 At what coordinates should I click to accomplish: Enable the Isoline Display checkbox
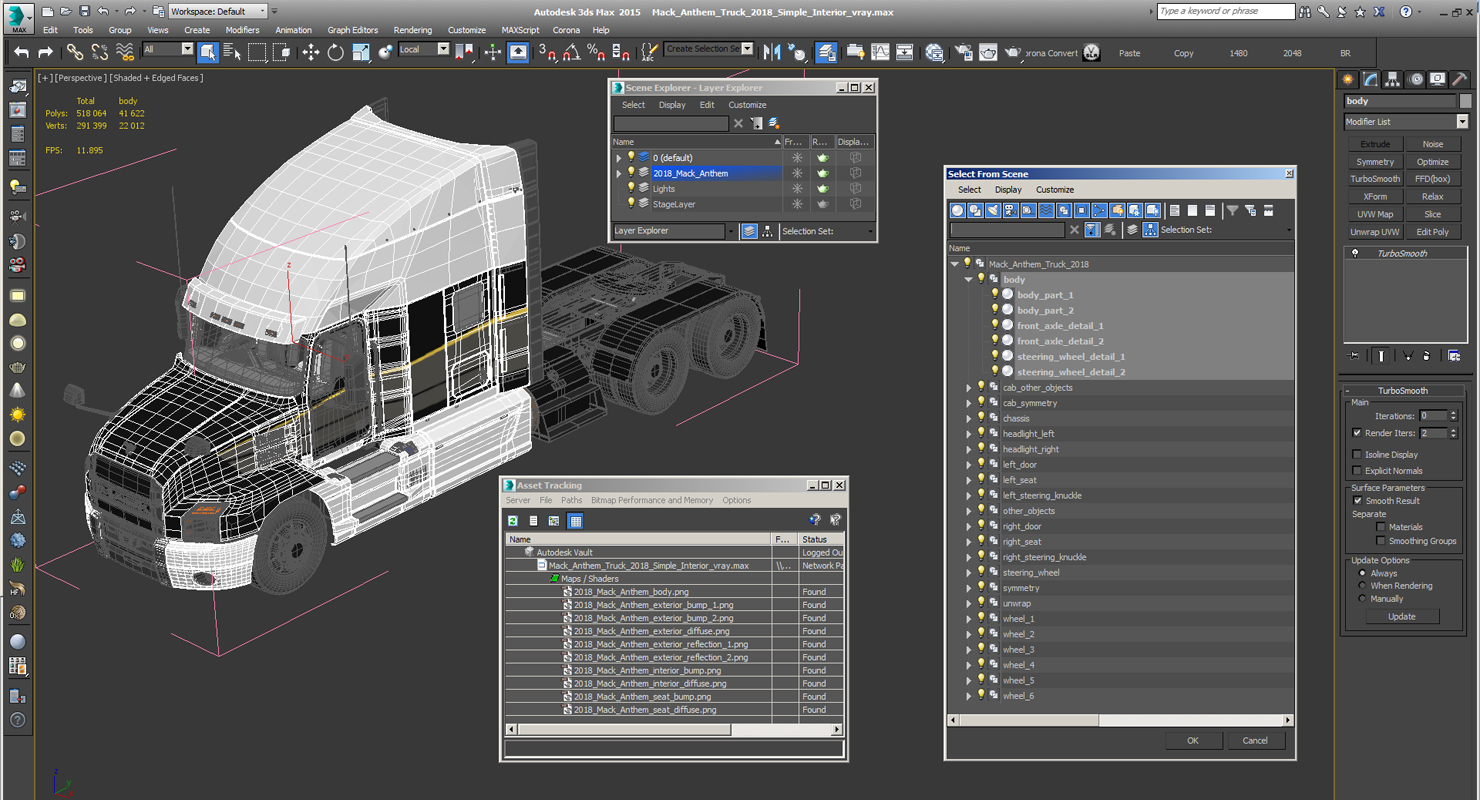1357,455
